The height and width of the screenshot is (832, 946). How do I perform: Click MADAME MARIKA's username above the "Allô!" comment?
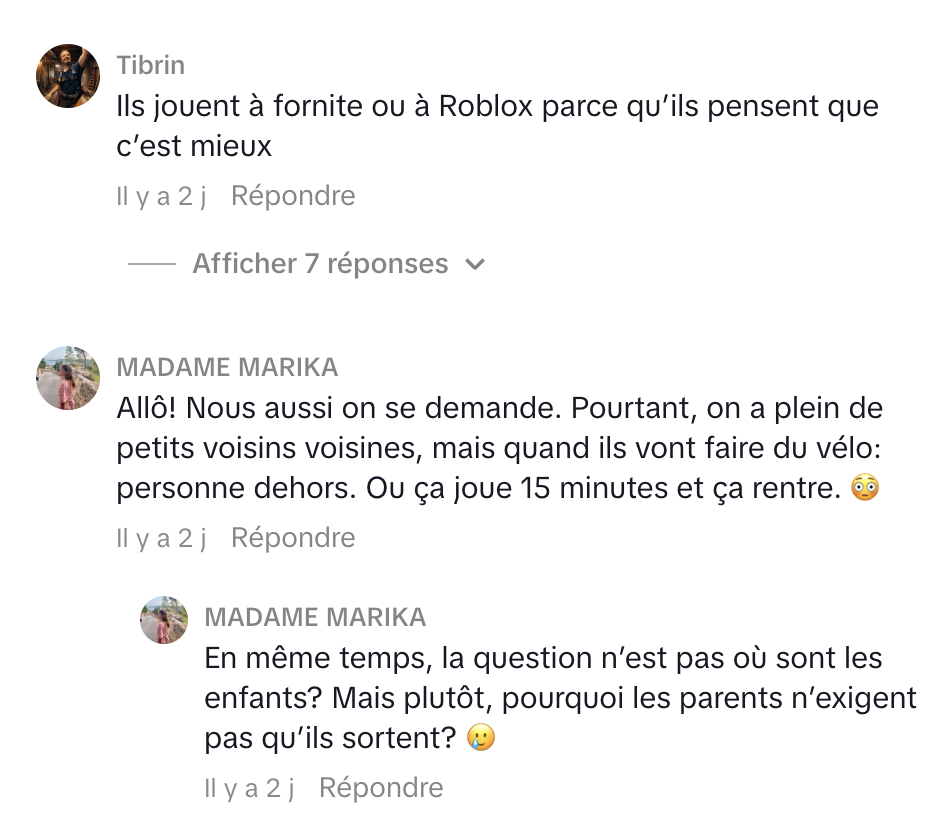point(227,368)
